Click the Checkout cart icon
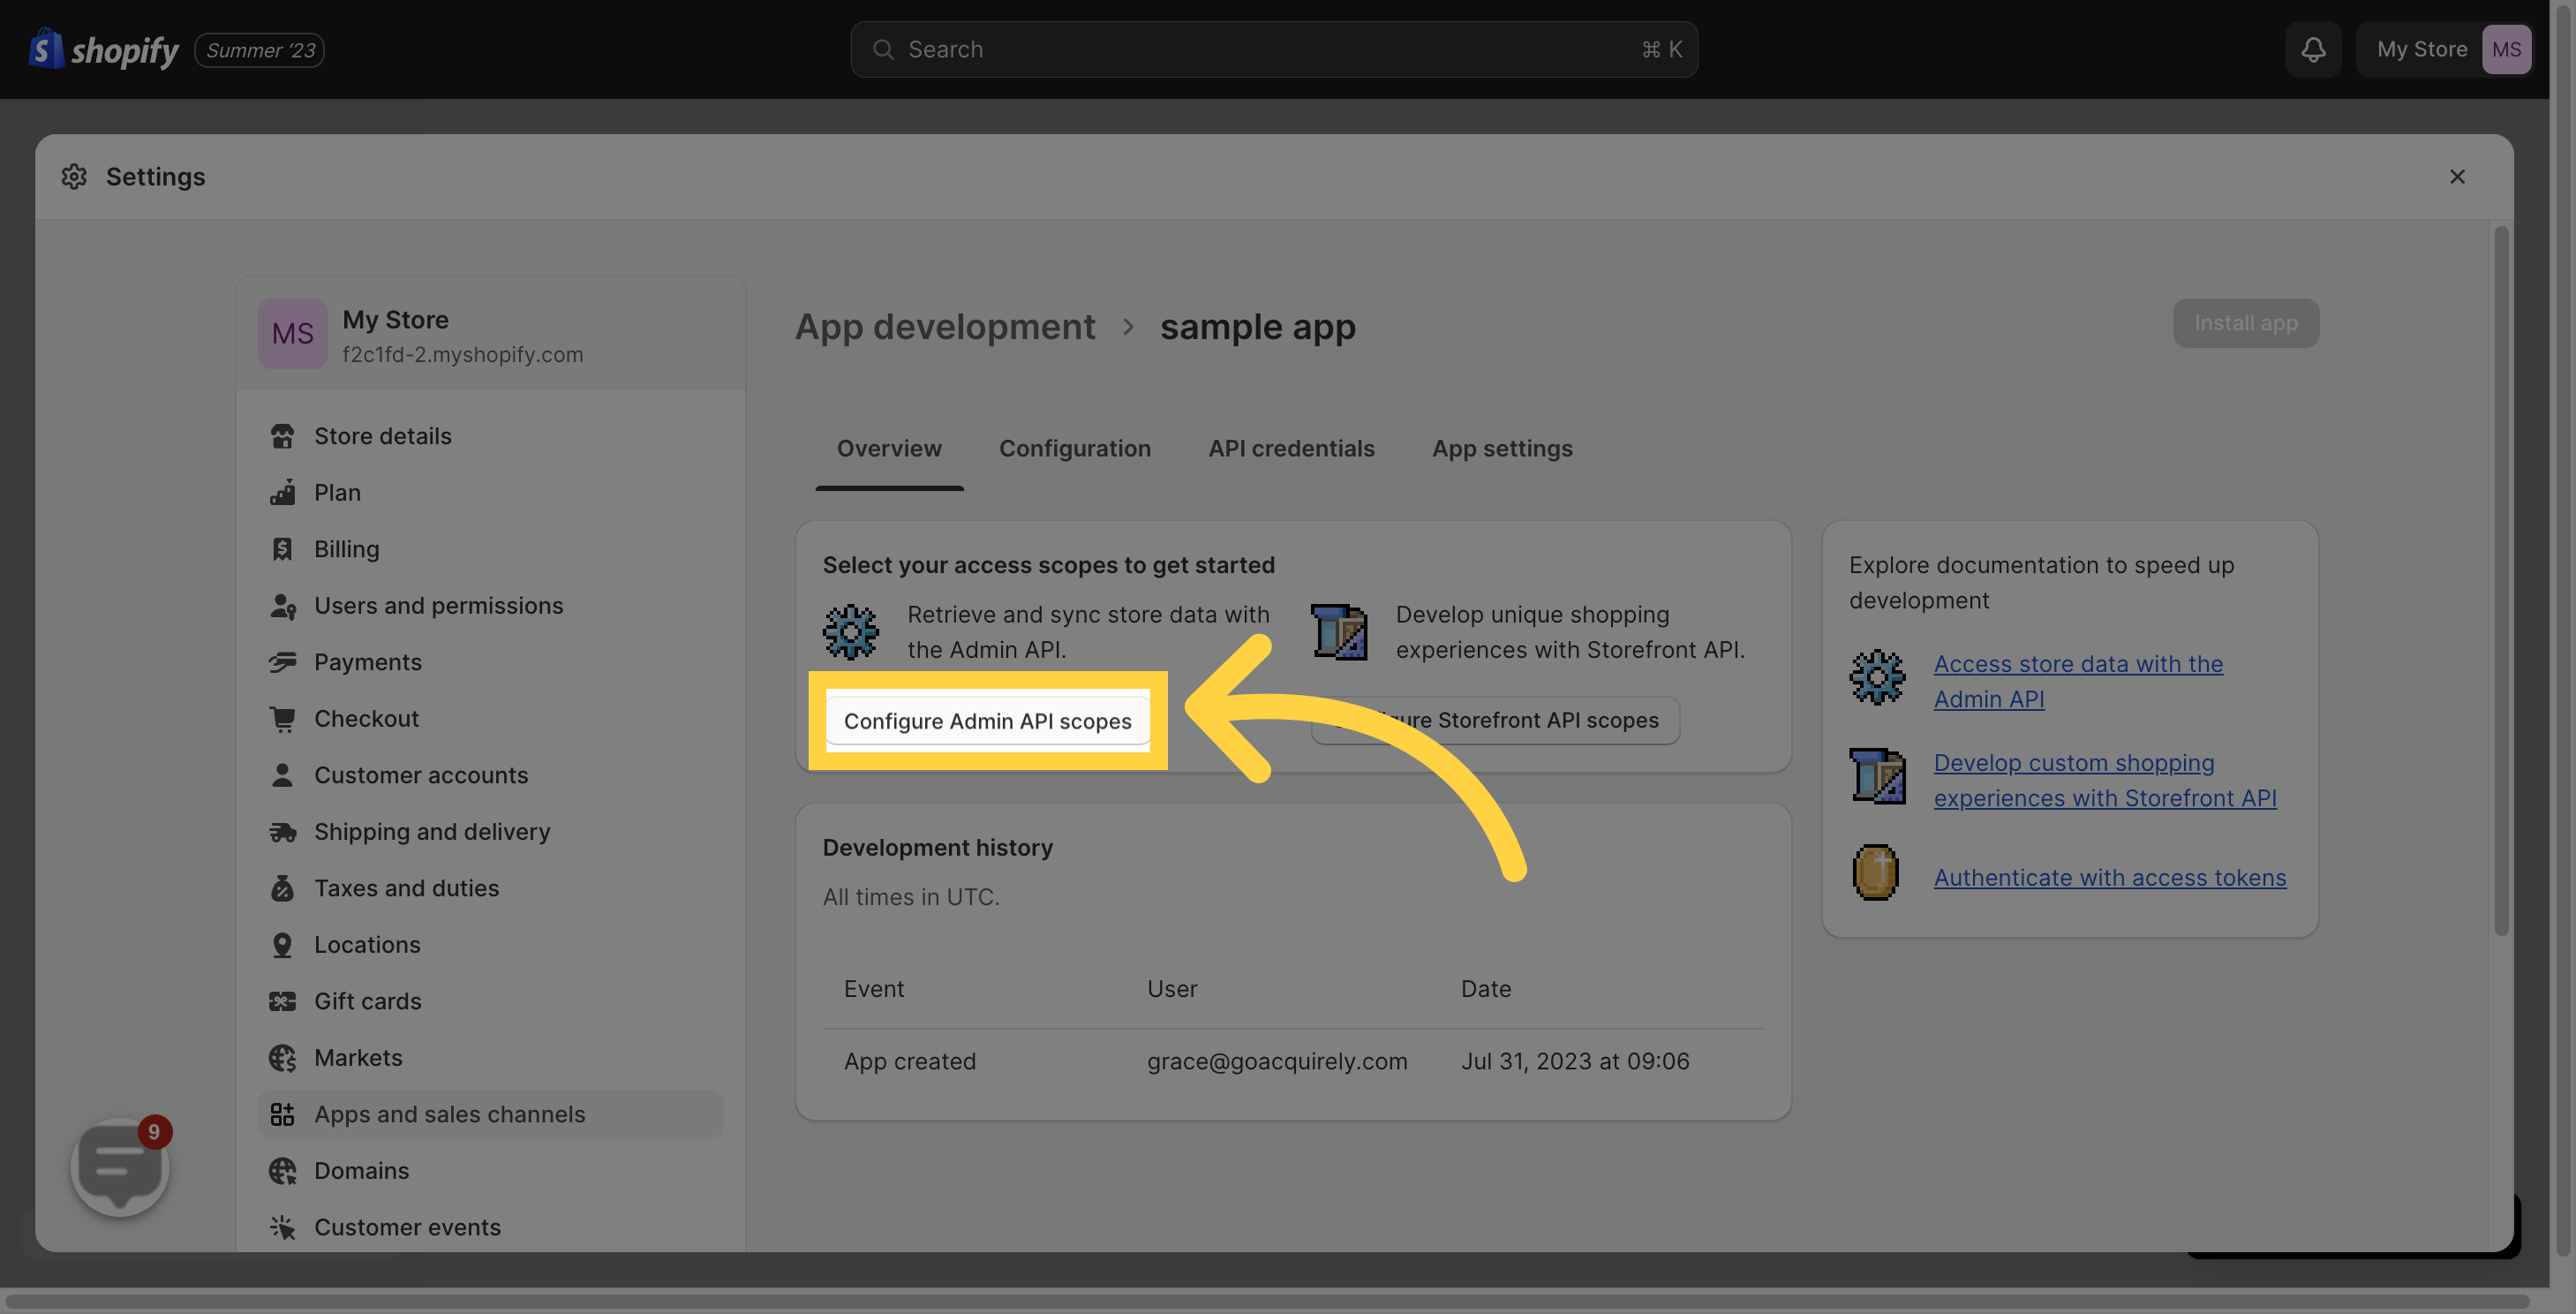 [282, 718]
